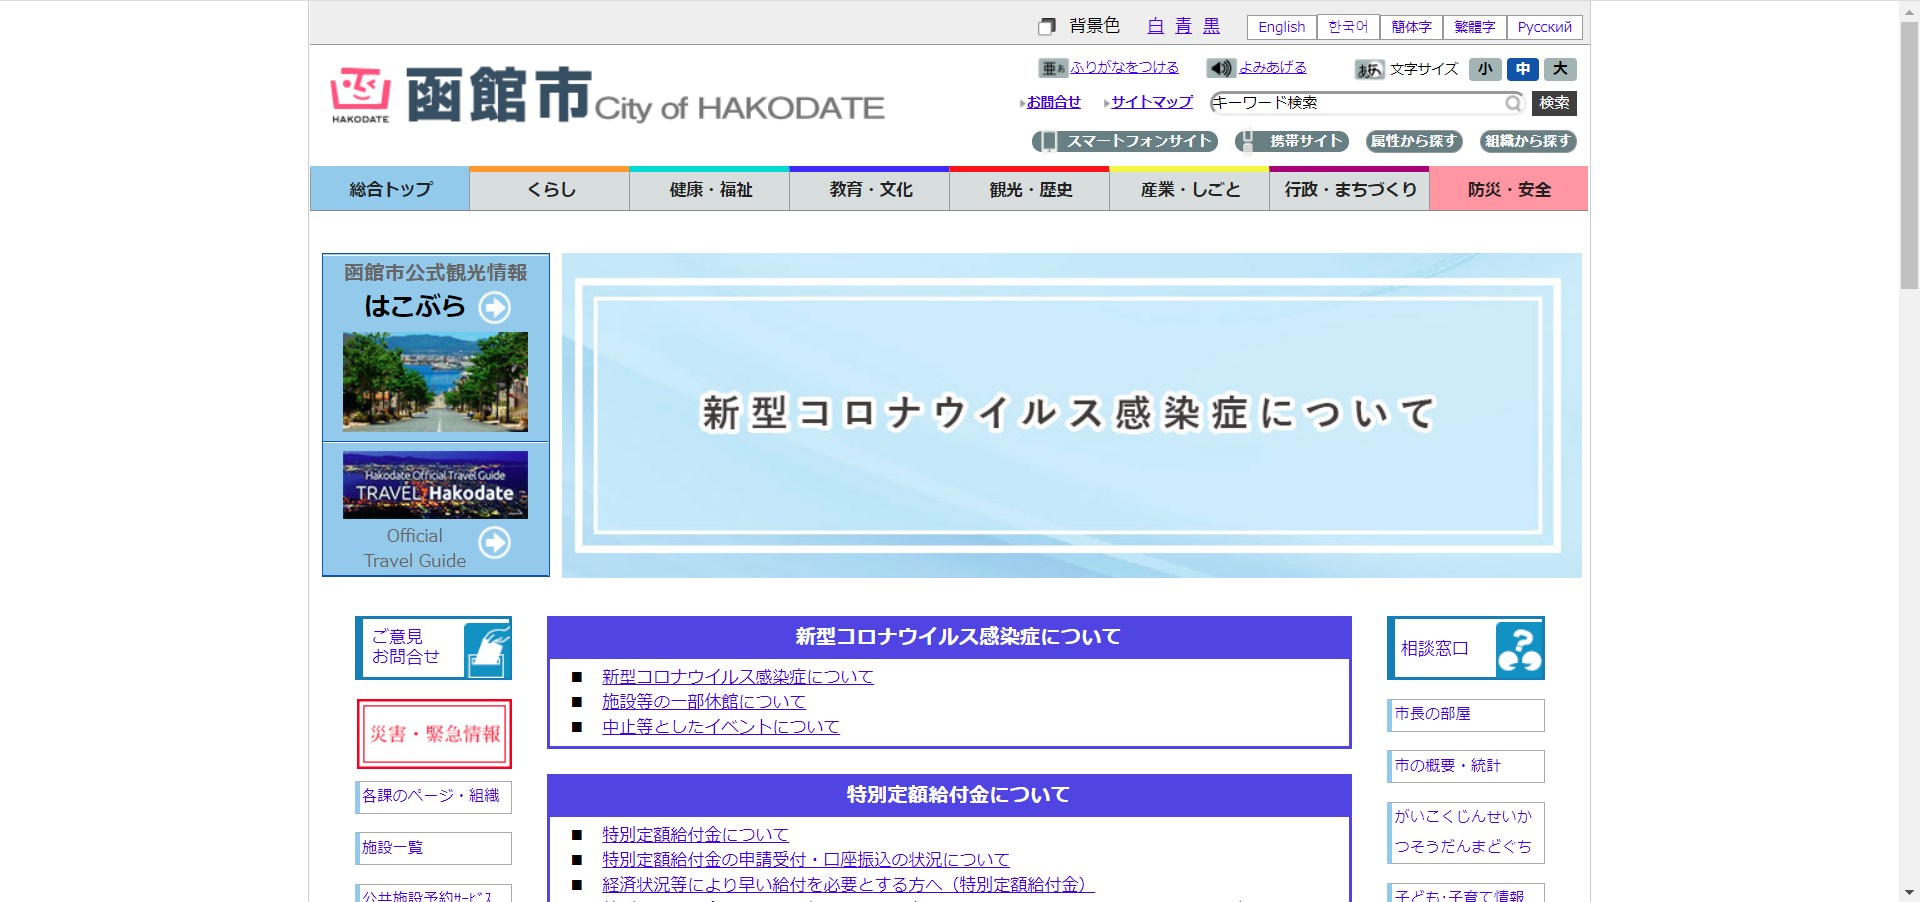
Task: Open the 相談窓口 question mark icon
Action: click(x=1518, y=649)
